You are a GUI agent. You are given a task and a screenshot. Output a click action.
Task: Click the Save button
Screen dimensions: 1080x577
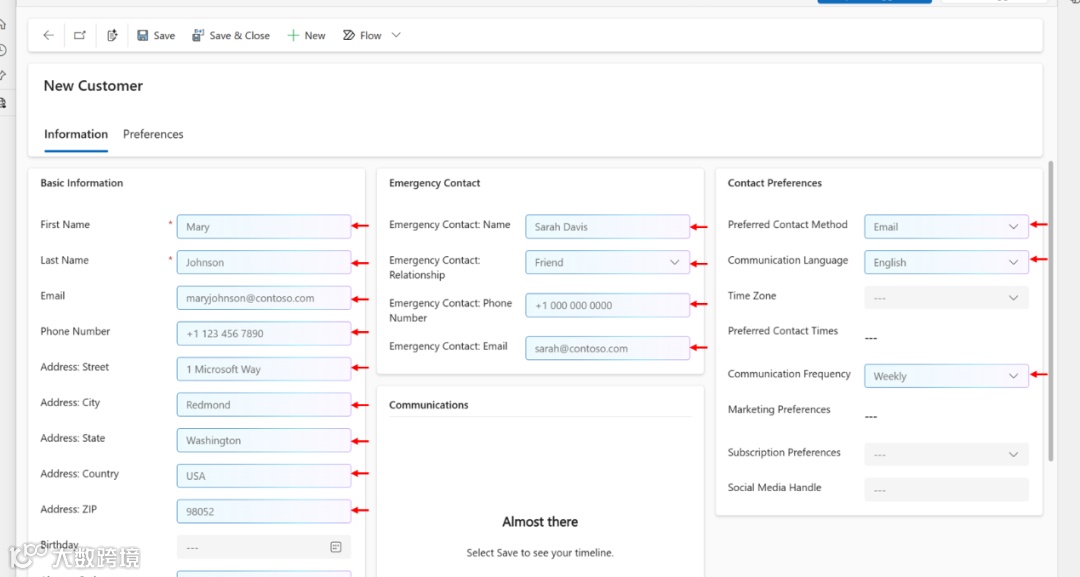(x=156, y=35)
